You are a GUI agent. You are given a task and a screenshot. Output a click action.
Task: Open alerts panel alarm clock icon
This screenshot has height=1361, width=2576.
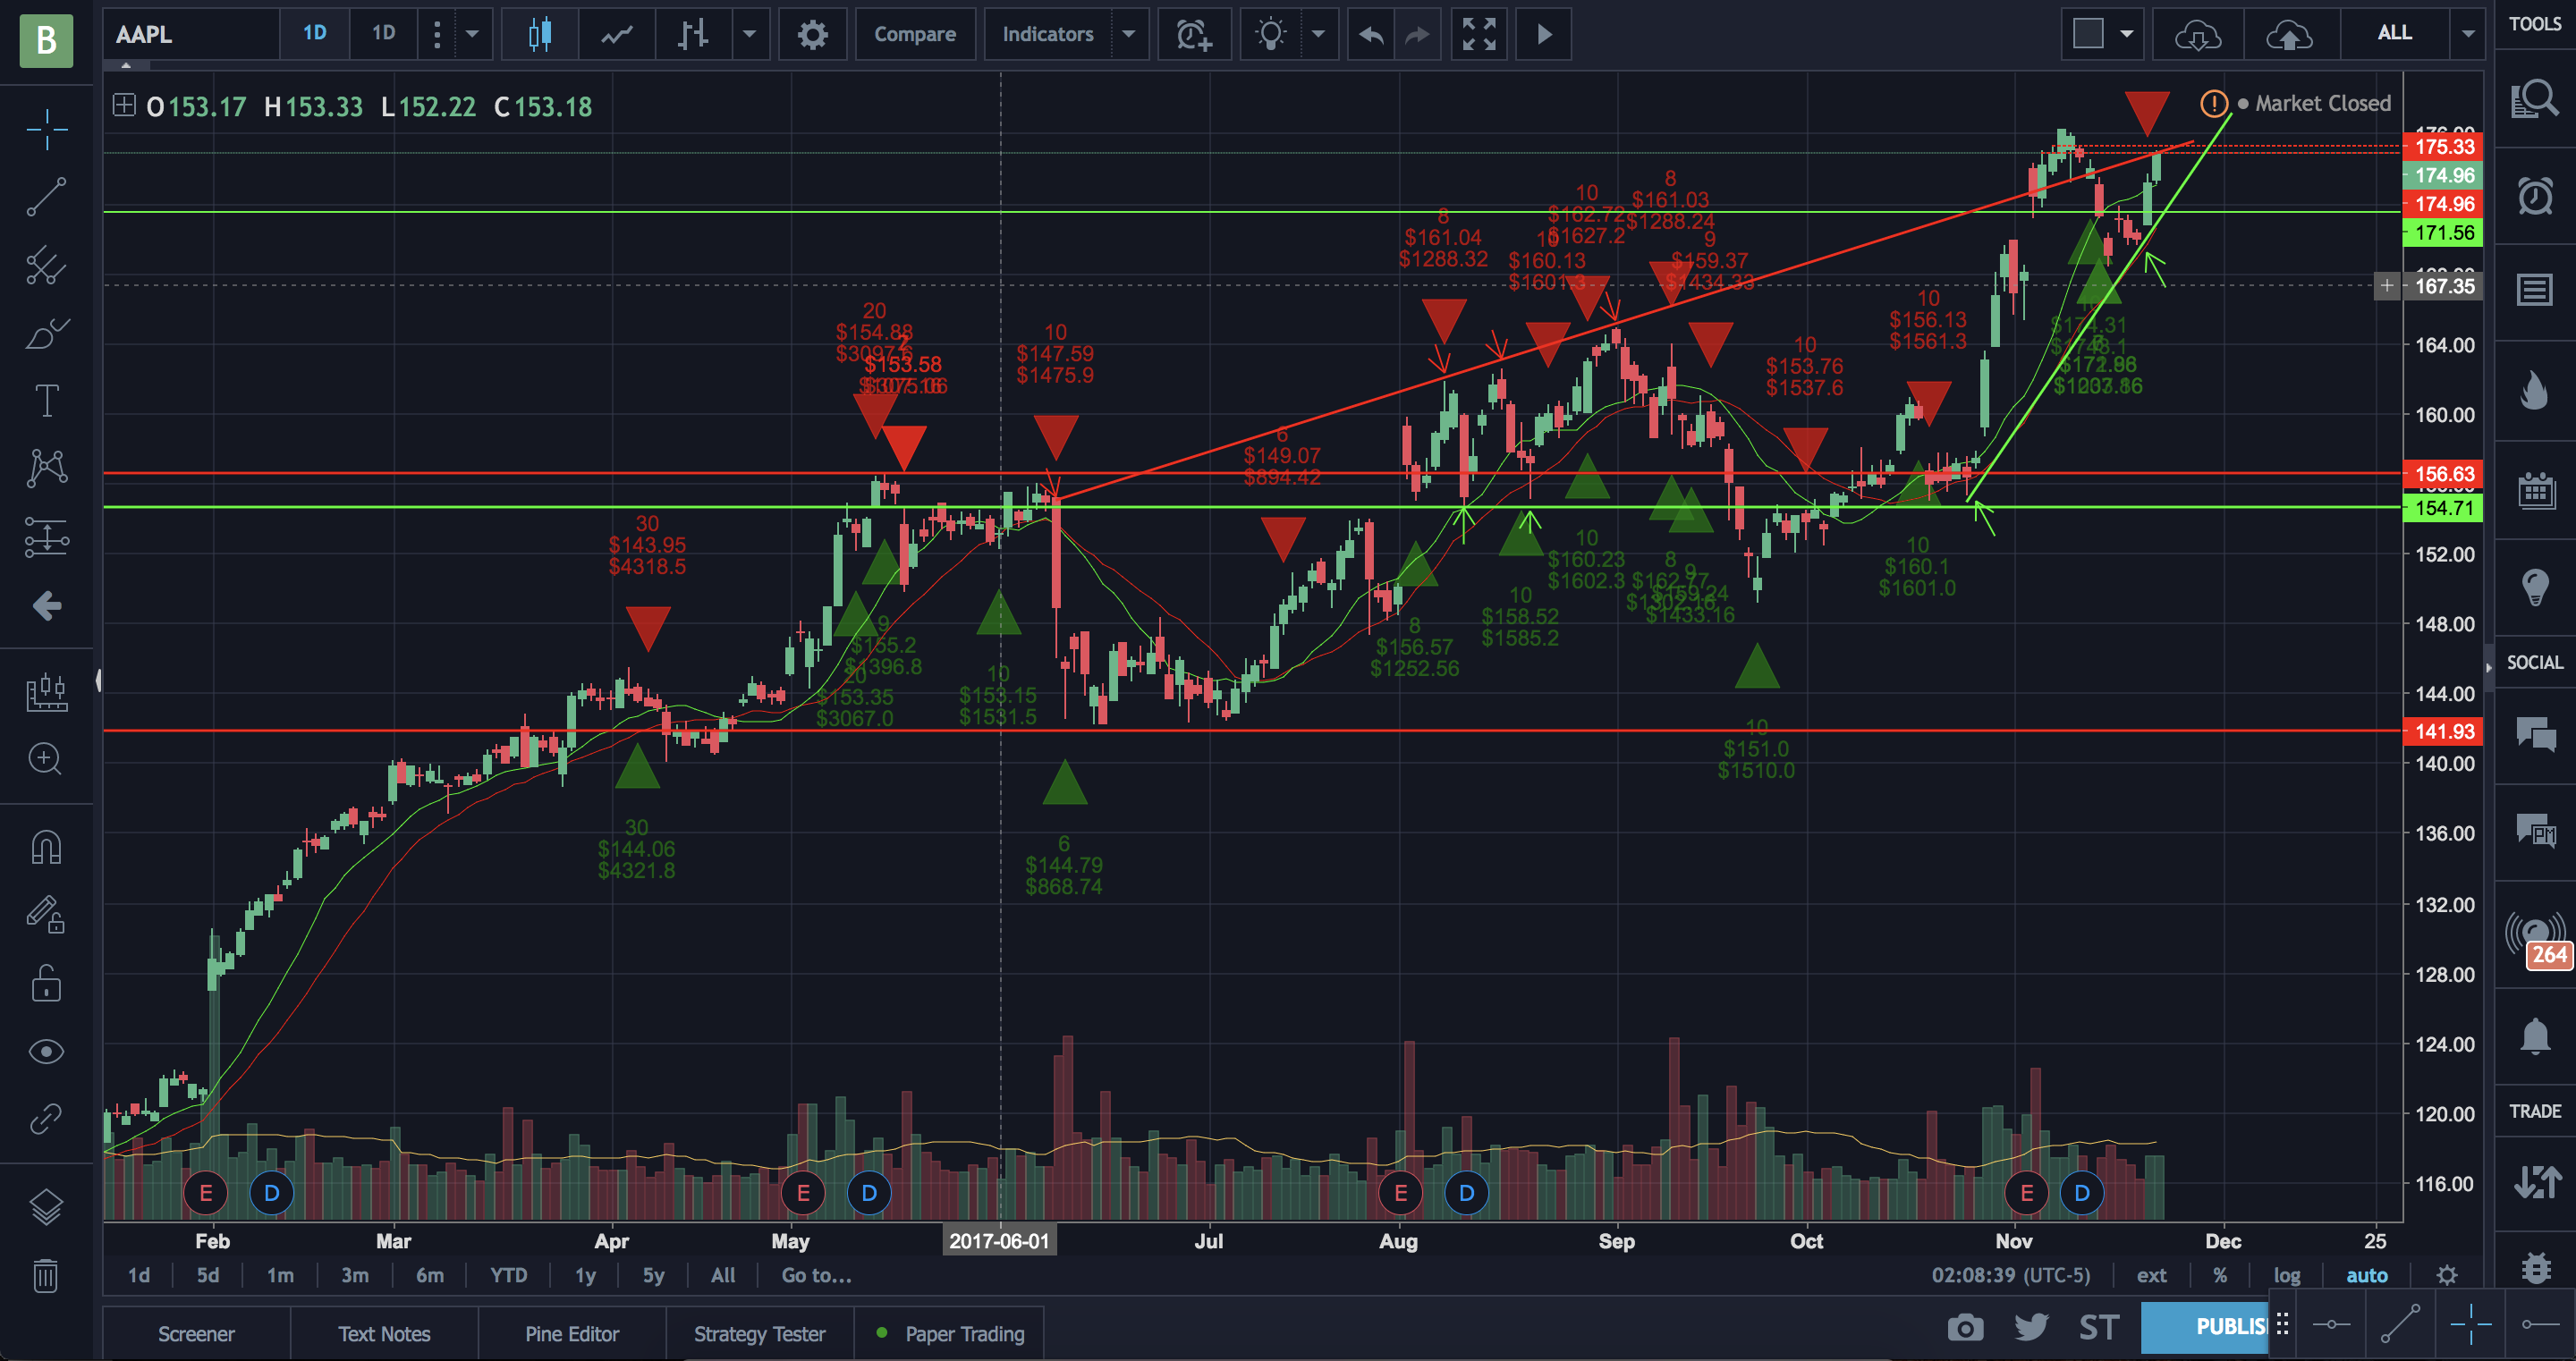[2535, 195]
